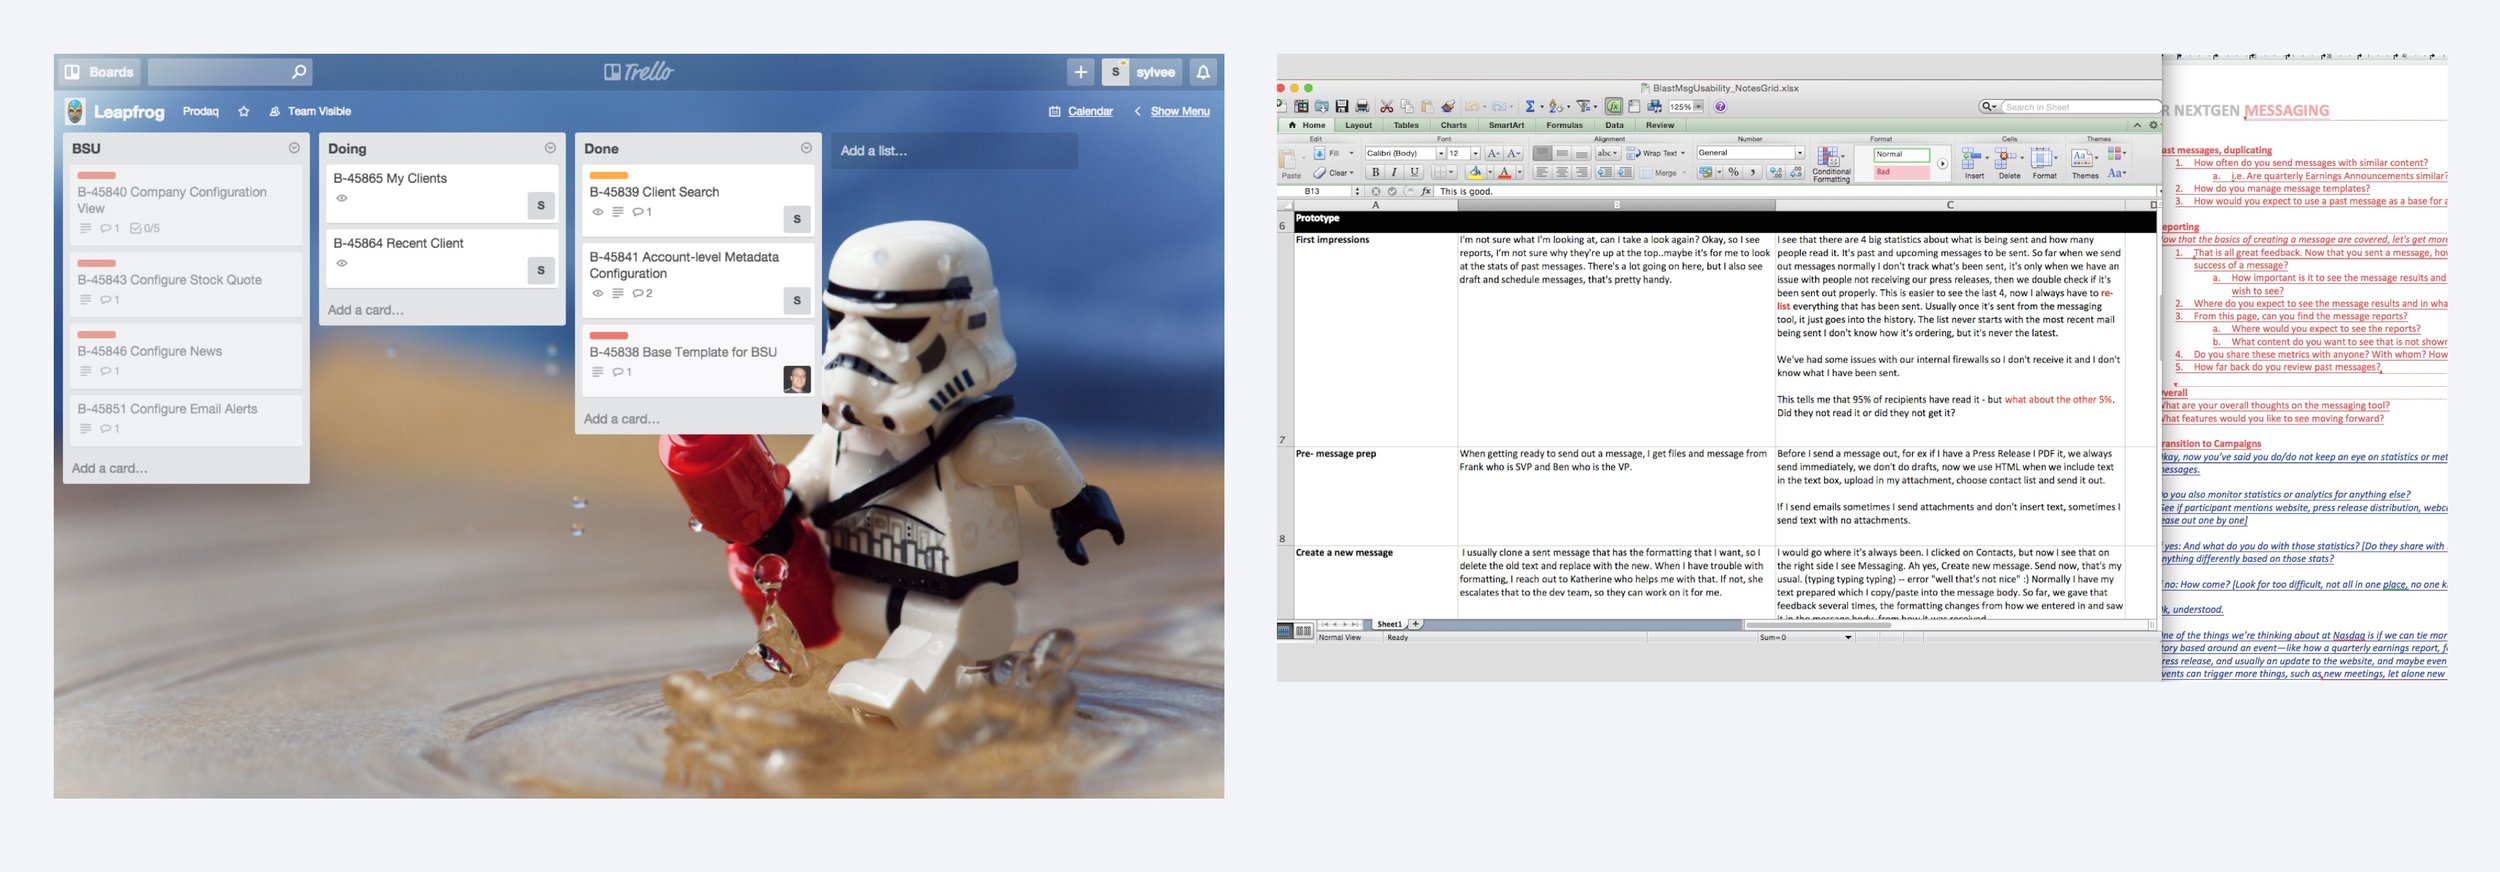Click the AutoSum sigma icon
Image resolution: width=2500 pixels, height=872 pixels.
1530,106
